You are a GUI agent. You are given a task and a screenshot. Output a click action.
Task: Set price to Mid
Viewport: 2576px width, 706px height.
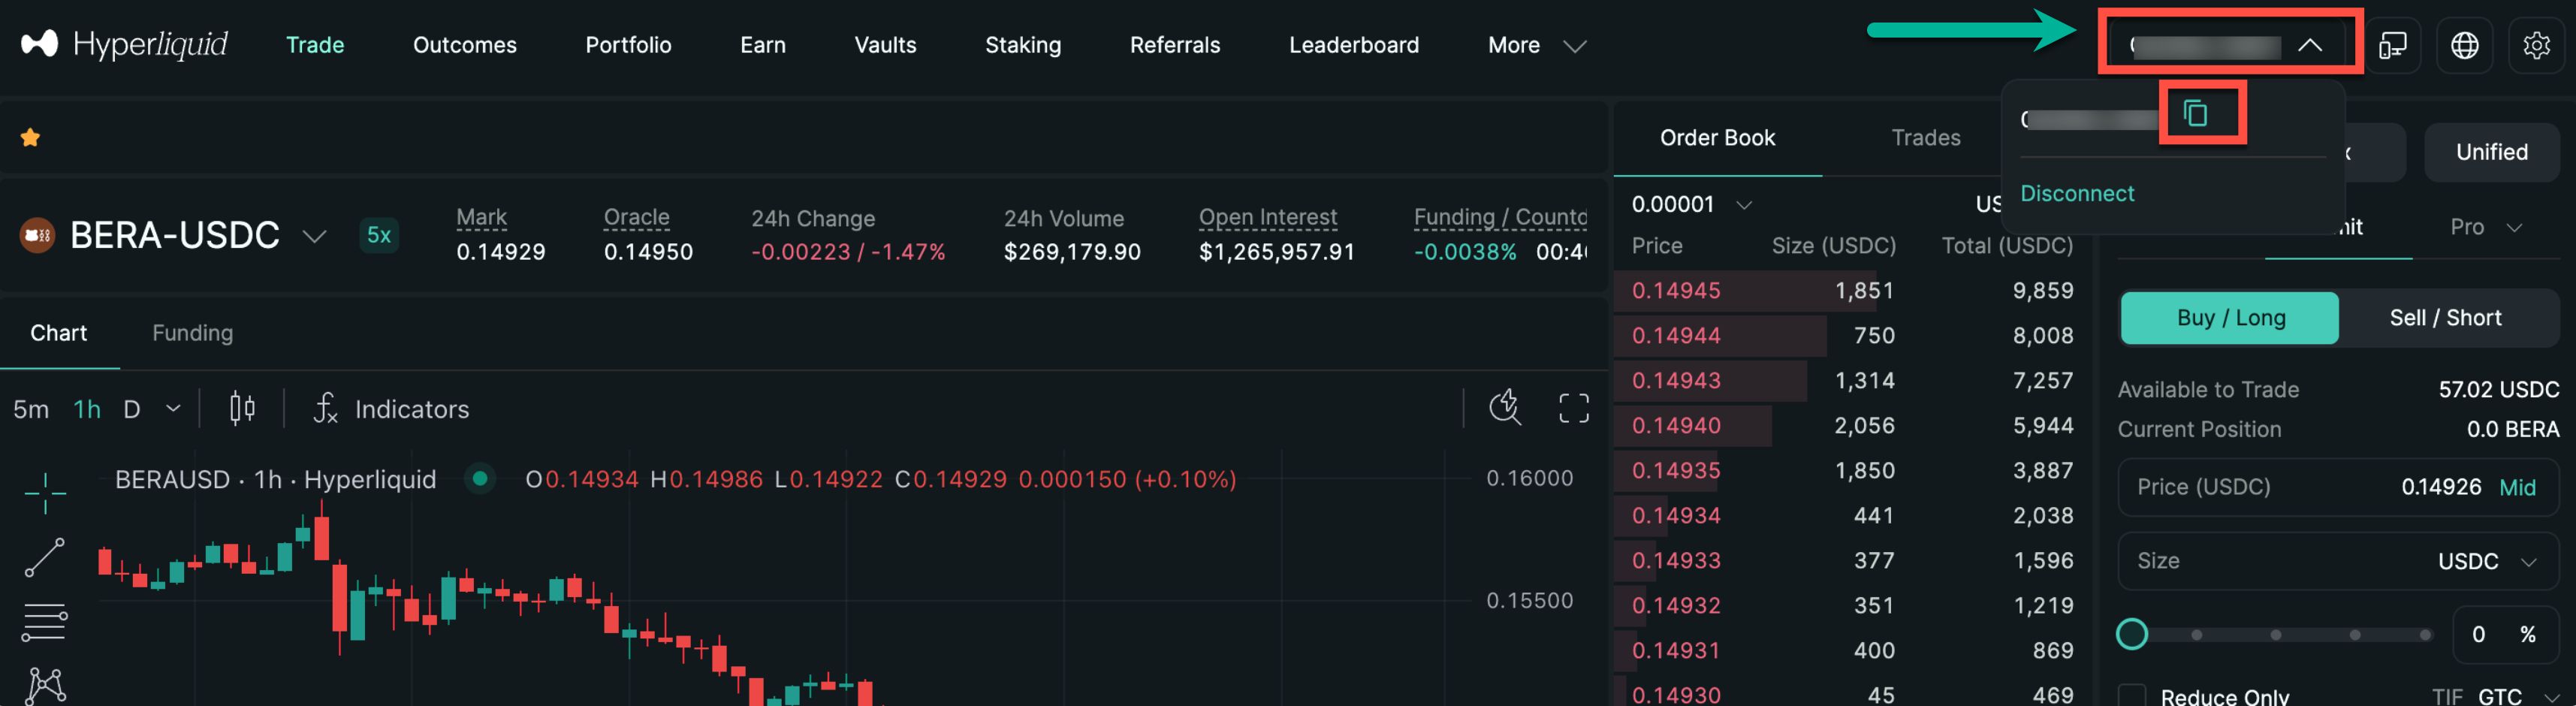tap(2517, 487)
